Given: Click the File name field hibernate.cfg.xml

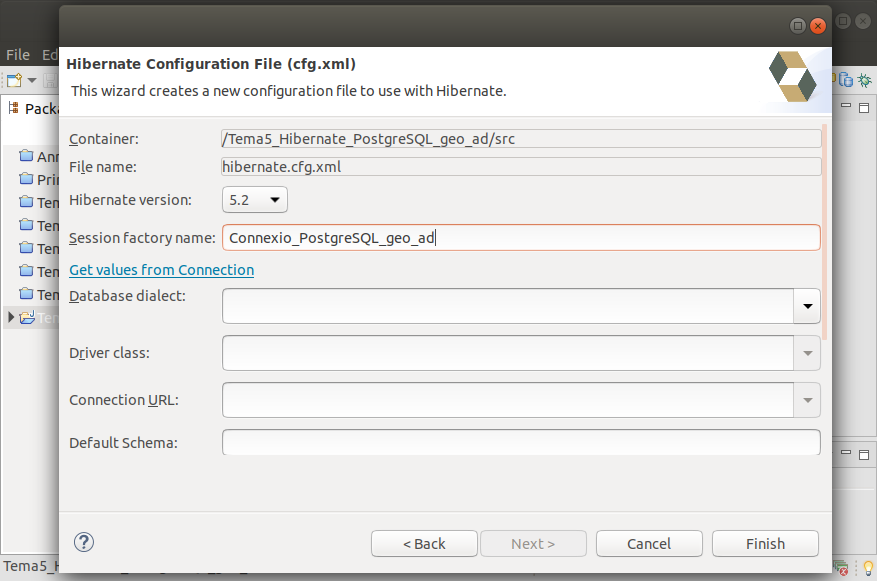Looking at the screenshot, I should [521, 167].
